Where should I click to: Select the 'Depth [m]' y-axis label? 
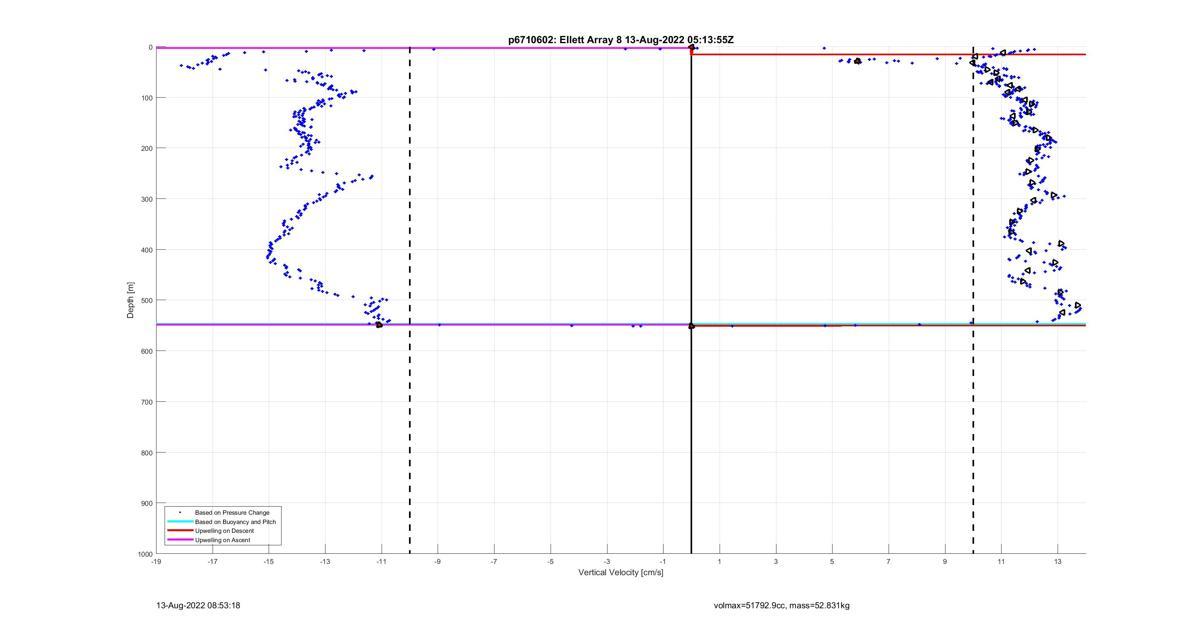(130, 300)
